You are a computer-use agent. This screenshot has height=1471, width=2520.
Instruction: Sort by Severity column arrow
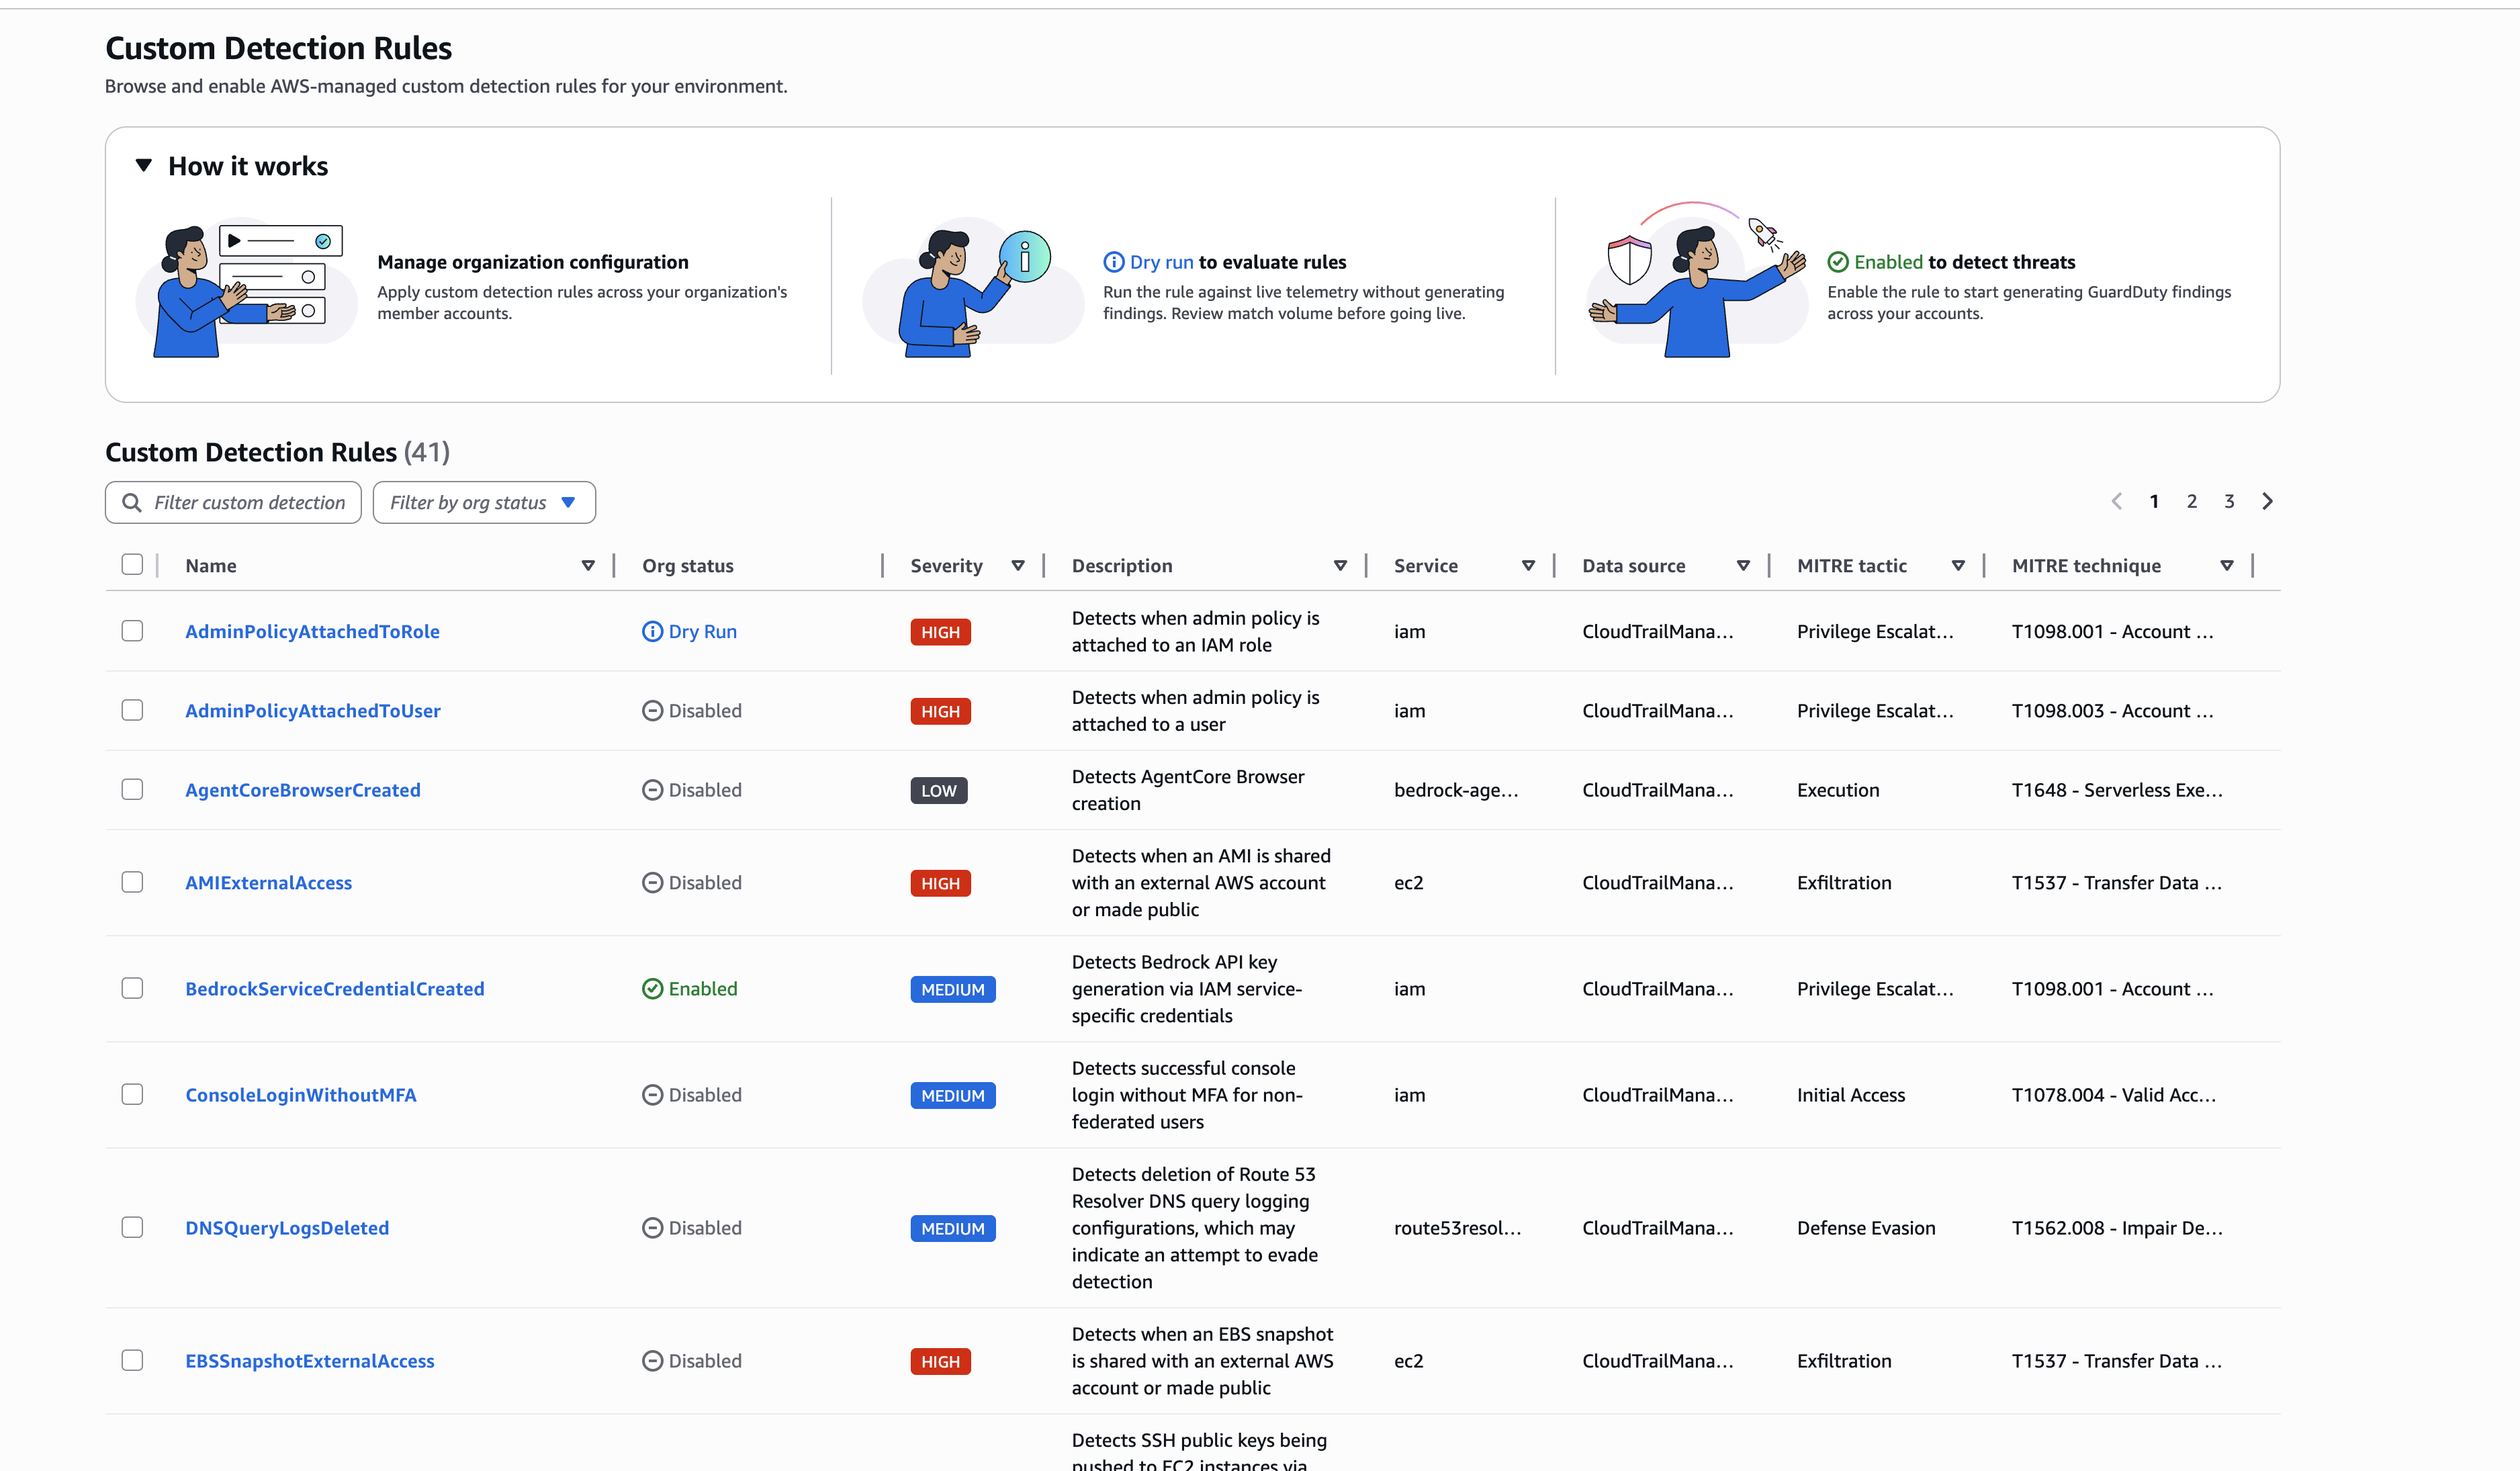pyautogui.click(x=1018, y=566)
